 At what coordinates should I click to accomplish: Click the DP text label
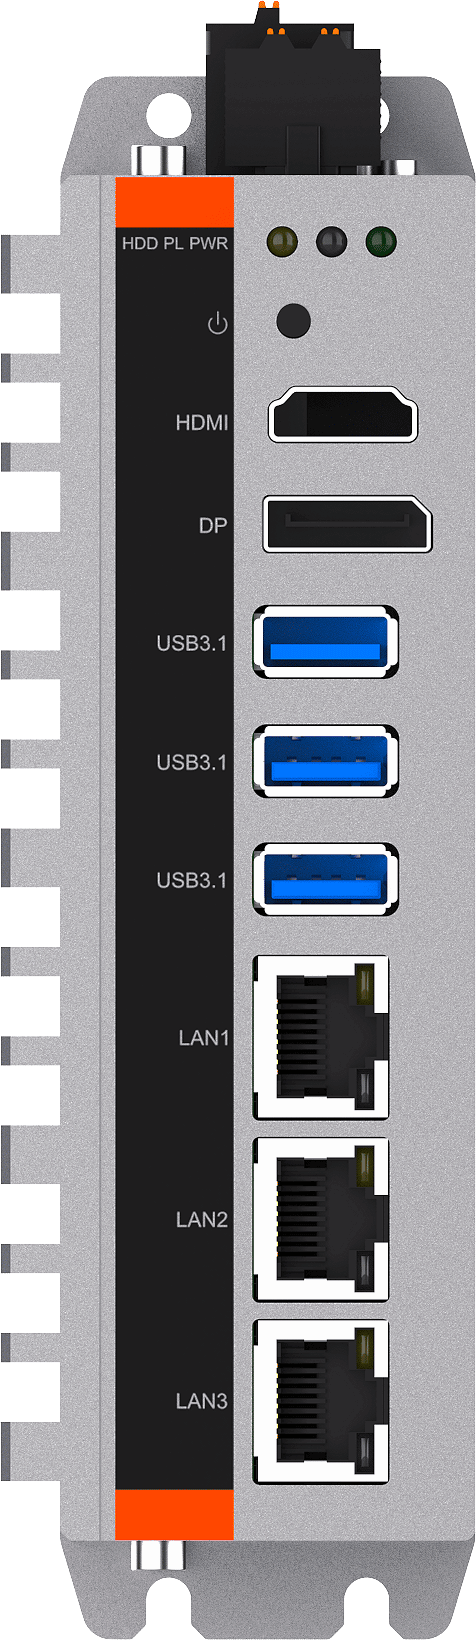pos(213,525)
